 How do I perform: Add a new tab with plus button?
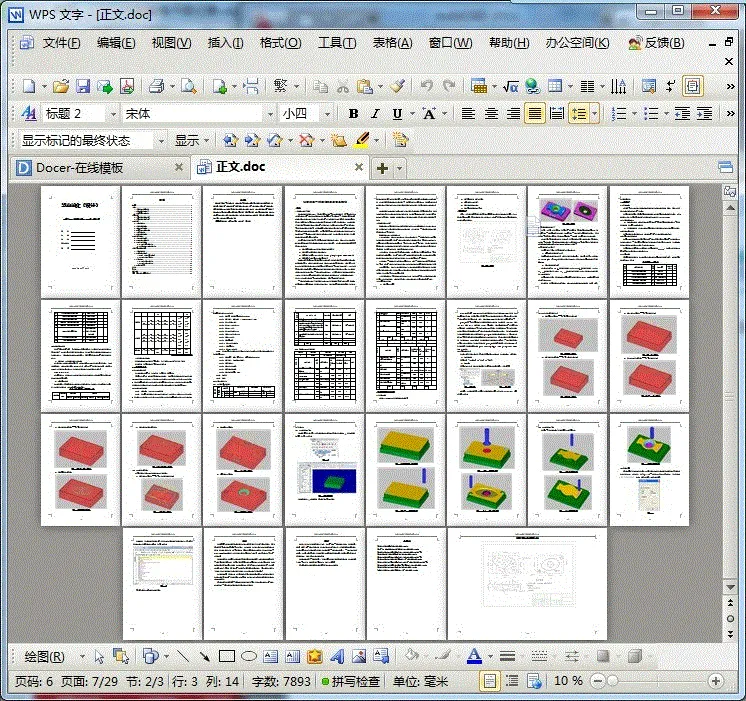coord(382,168)
